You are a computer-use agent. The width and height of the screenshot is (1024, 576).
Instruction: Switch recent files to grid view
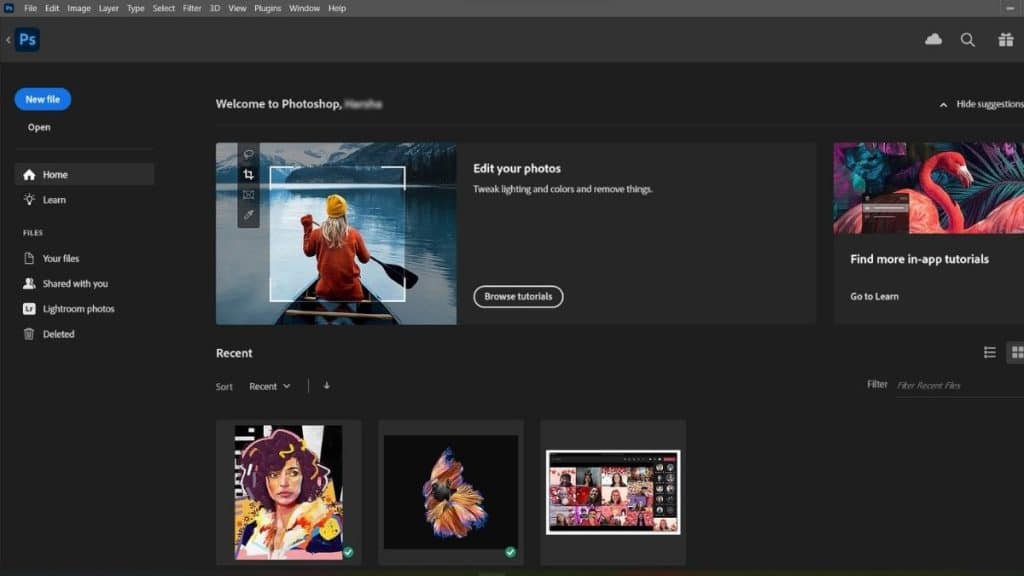pos(1016,353)
